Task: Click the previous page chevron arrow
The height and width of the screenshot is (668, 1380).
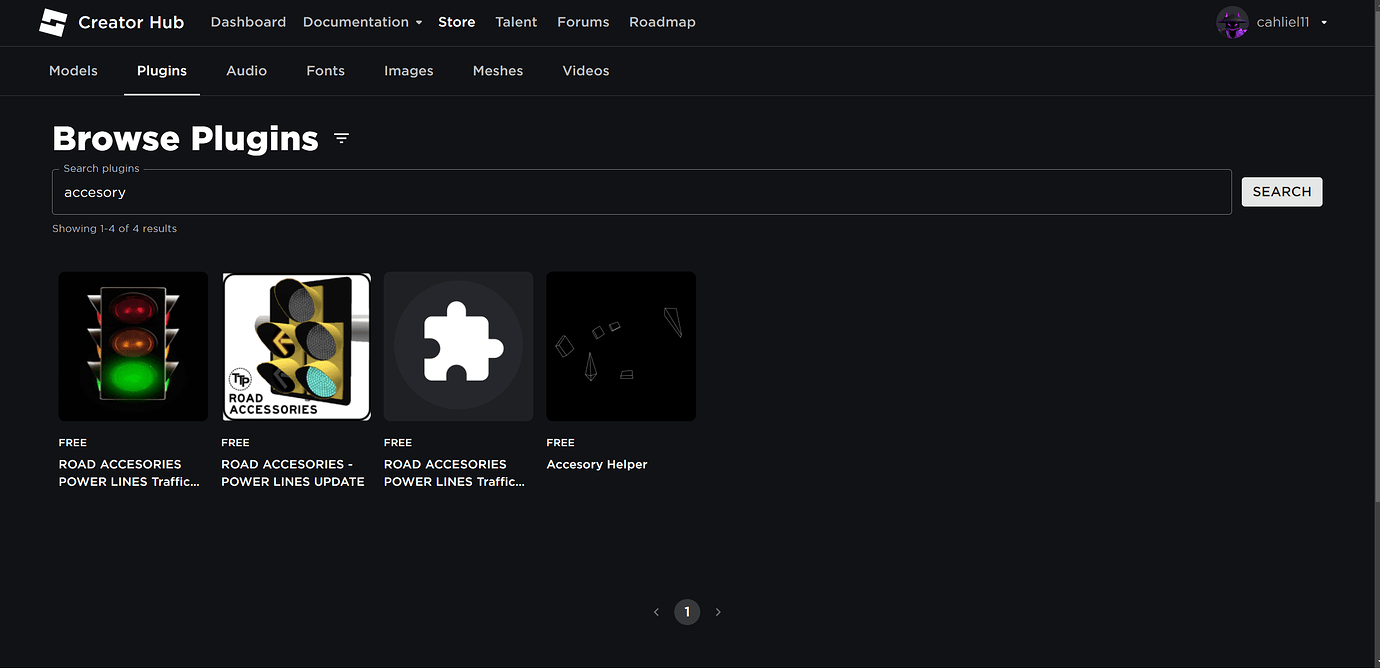Action: (x=656, y=611)
